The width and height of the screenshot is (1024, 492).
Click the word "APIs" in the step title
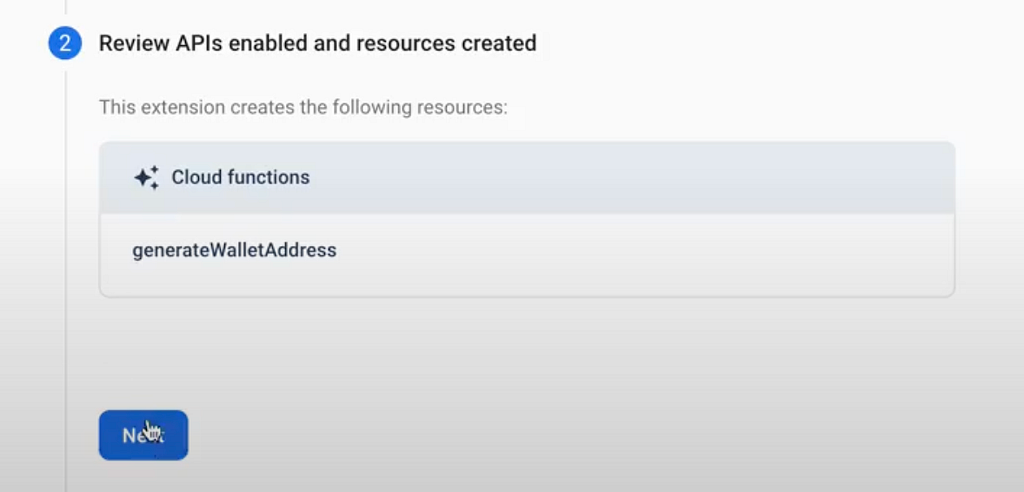click(x=199, y=43)
